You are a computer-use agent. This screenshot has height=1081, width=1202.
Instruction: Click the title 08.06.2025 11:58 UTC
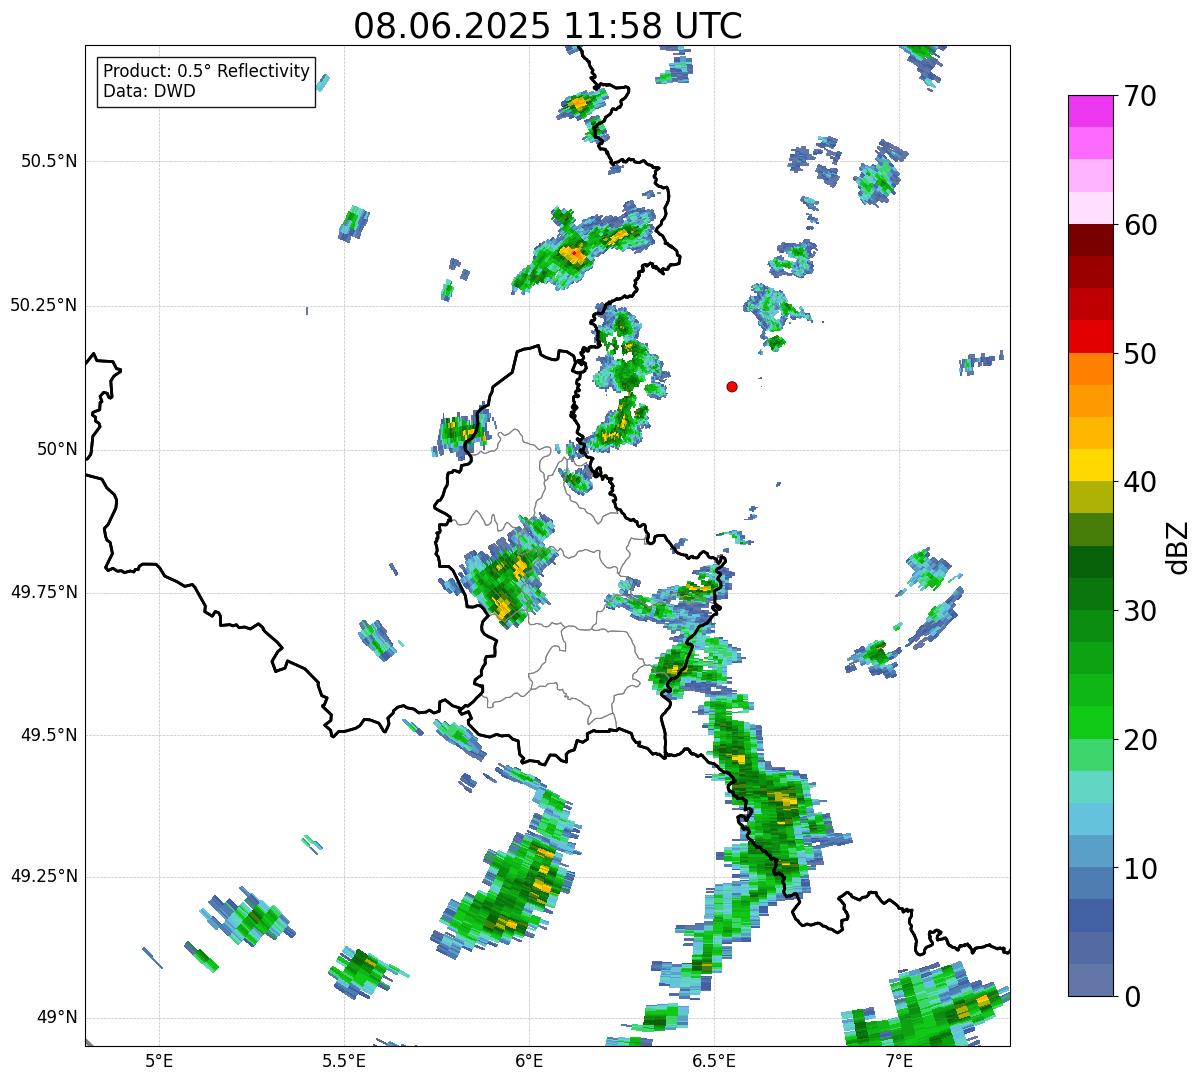pos(548,26)
